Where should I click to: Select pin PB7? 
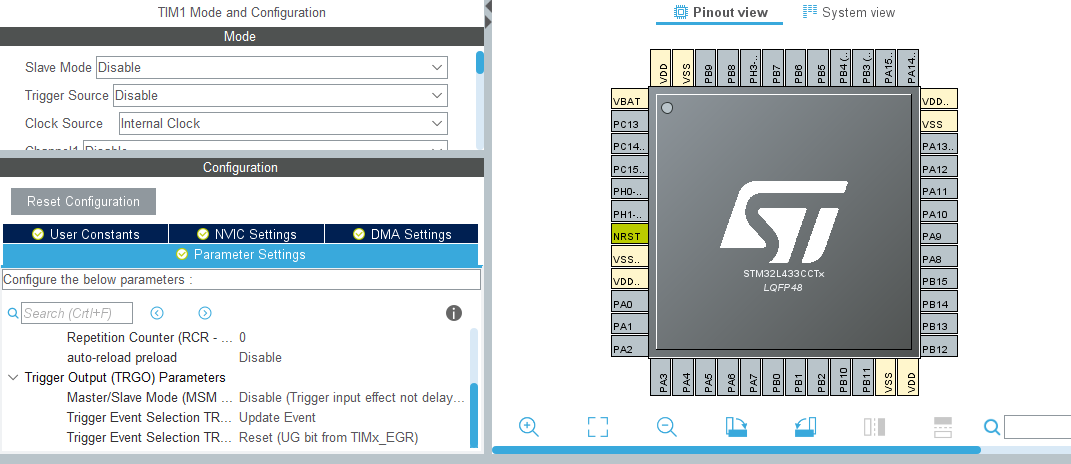coord(775,68)
